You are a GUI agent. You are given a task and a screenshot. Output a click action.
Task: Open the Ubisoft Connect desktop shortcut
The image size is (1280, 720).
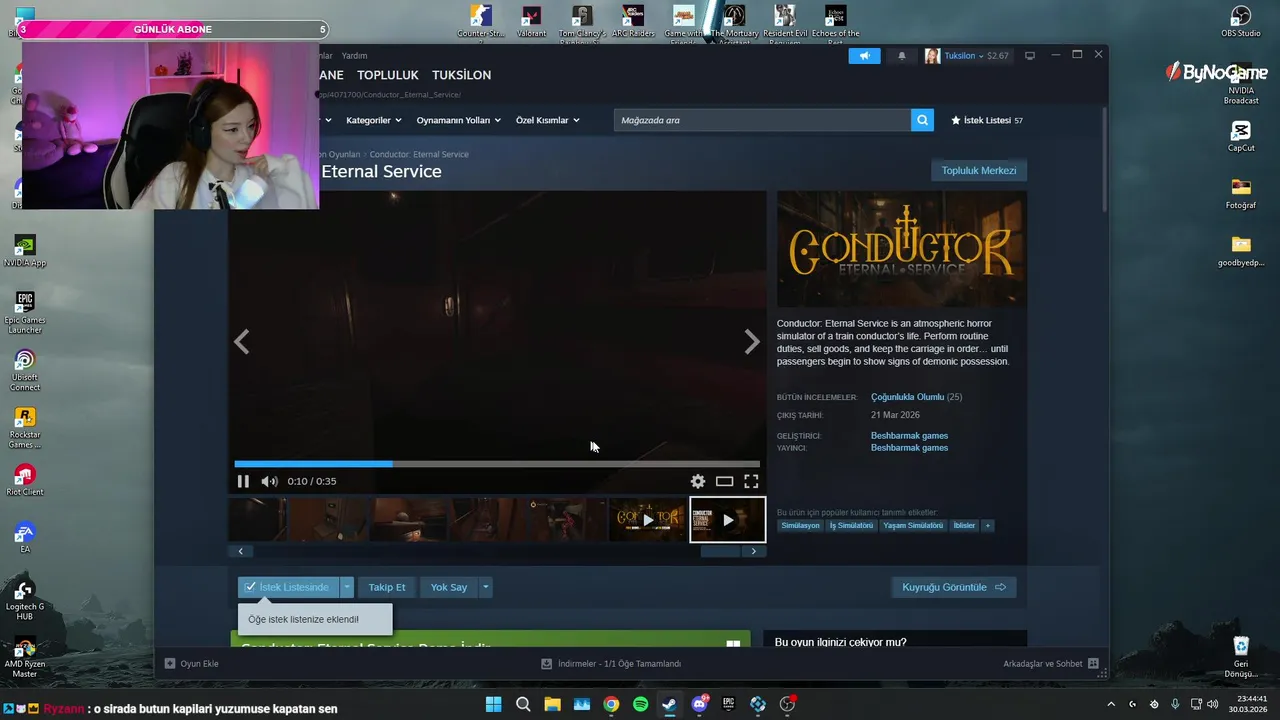[x=24, y=369]
